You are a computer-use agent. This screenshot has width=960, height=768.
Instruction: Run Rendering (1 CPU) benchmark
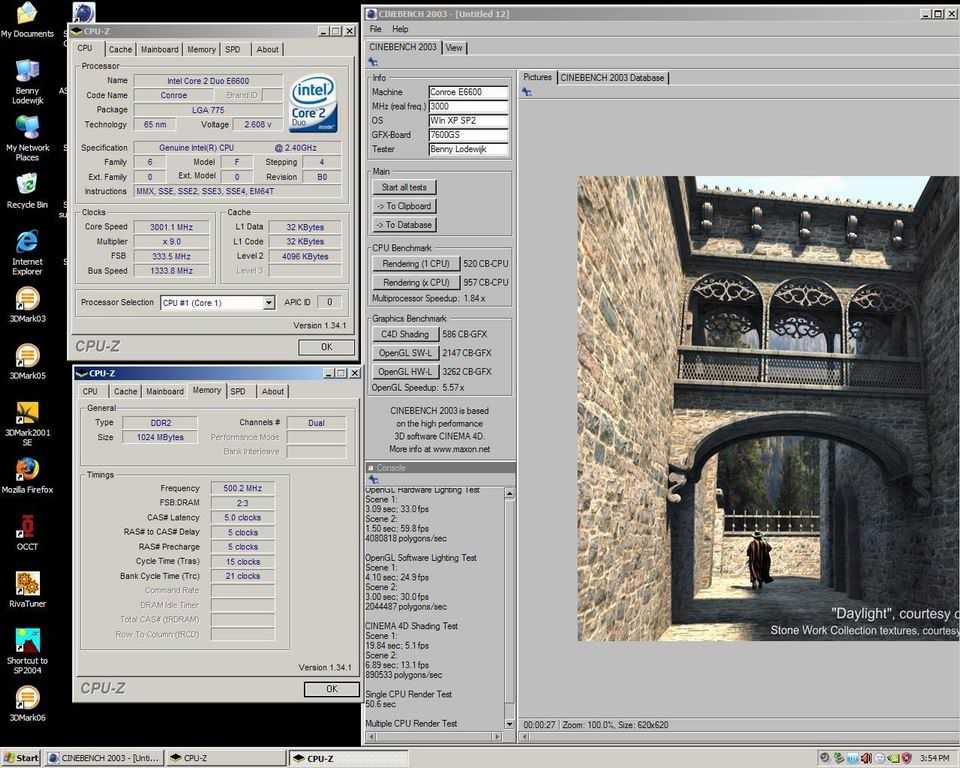click(x=416, y=263)
